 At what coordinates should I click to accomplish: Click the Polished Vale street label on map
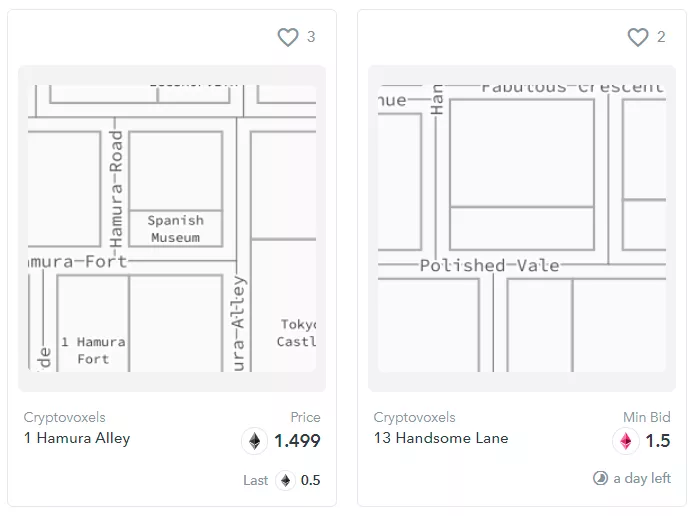pyautogui.click(x=489, y=266)
